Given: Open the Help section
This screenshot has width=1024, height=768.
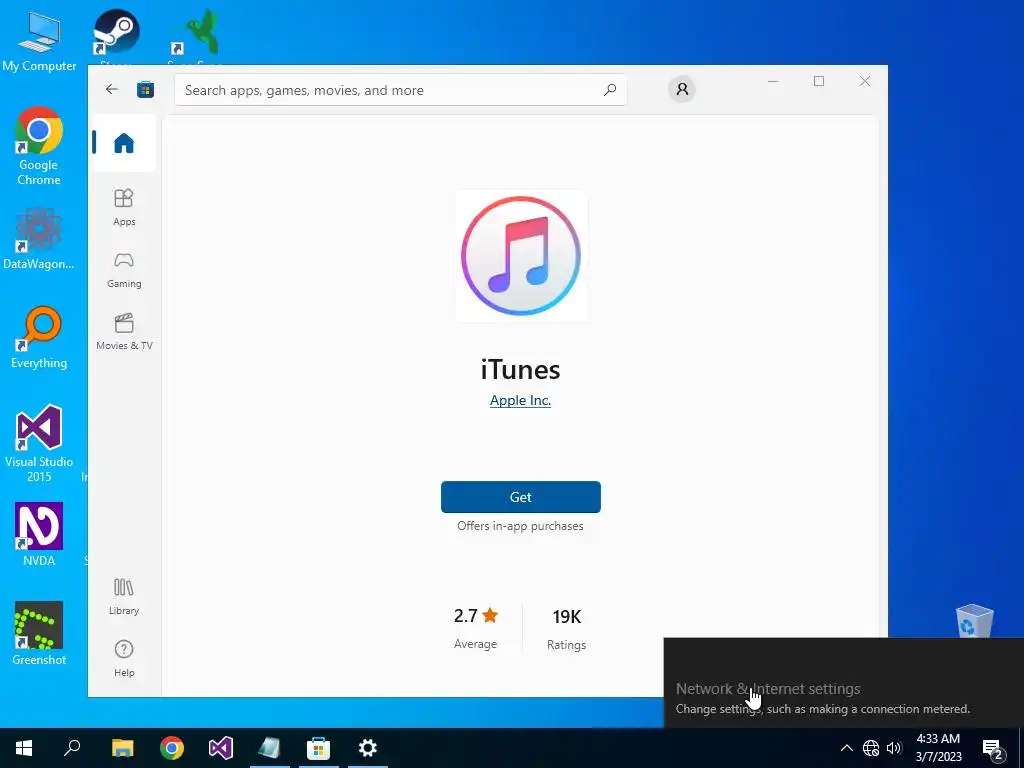Looking at the screenshot, I should tap(124, 658).
